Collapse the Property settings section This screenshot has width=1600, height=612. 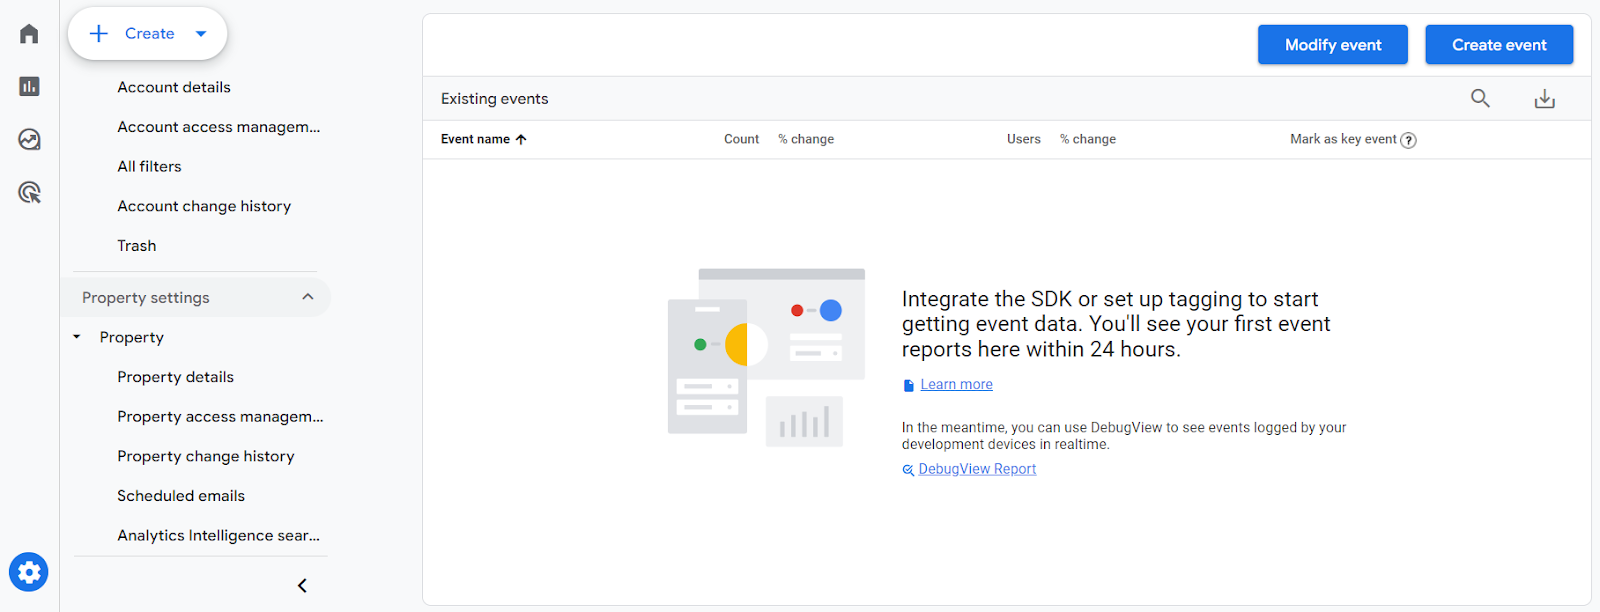pyautogui.click(x=308, y=297)
